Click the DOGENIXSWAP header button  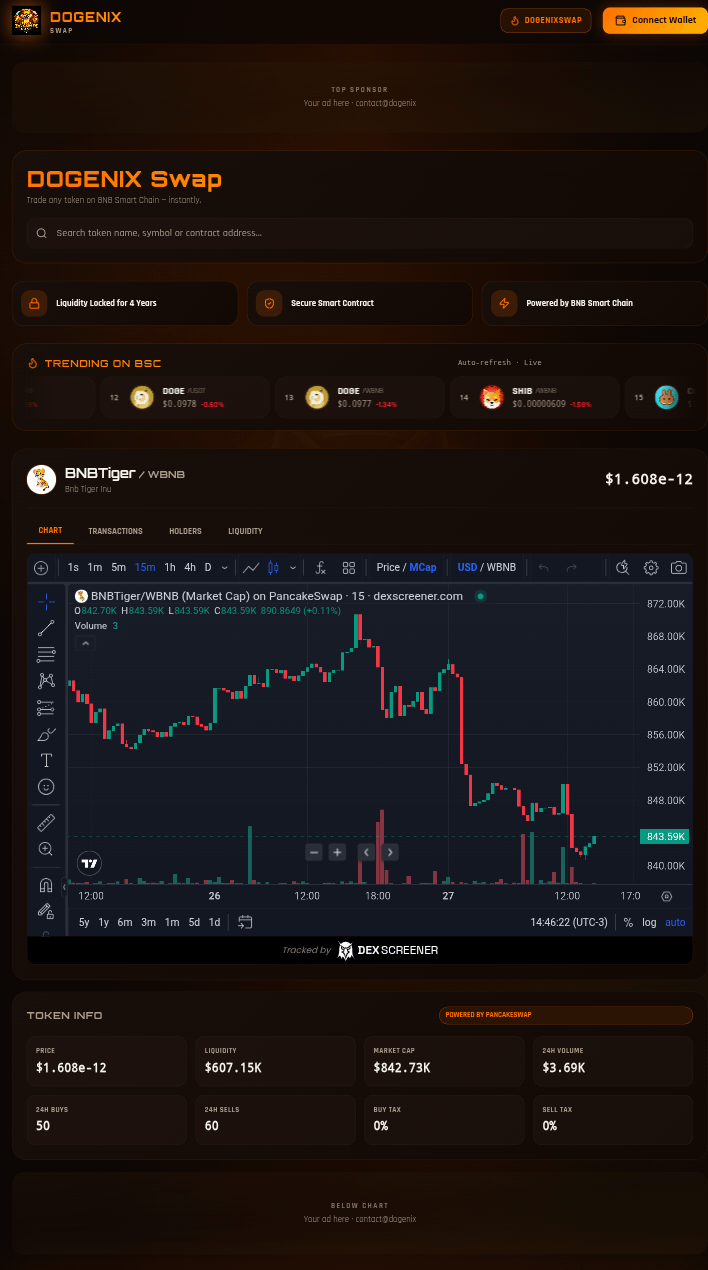547,20
